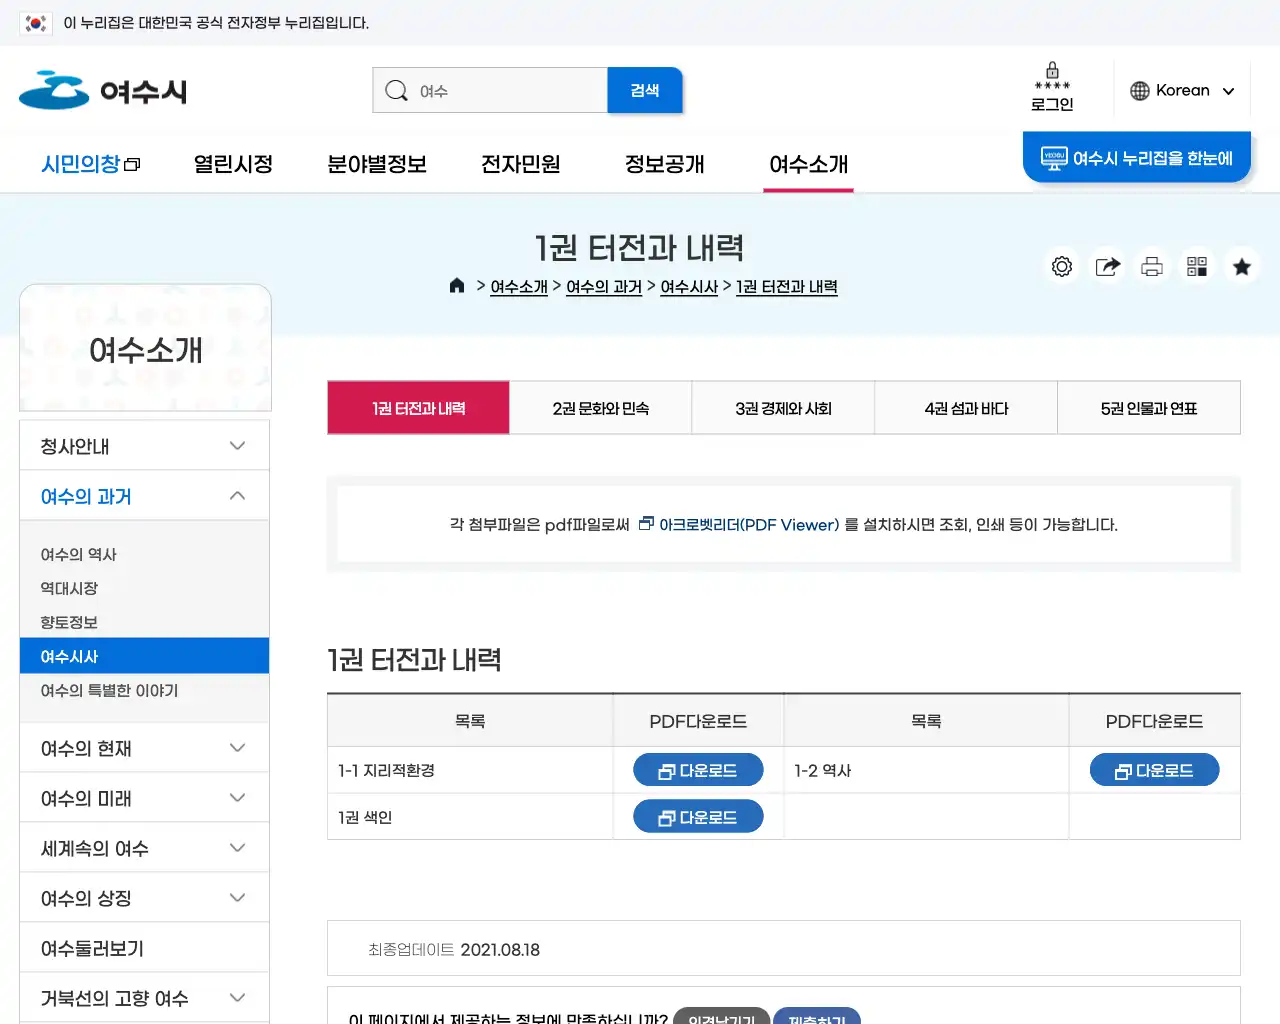Click the share icon
Screen dimensions: 1280x1024
click(1108, 266)
